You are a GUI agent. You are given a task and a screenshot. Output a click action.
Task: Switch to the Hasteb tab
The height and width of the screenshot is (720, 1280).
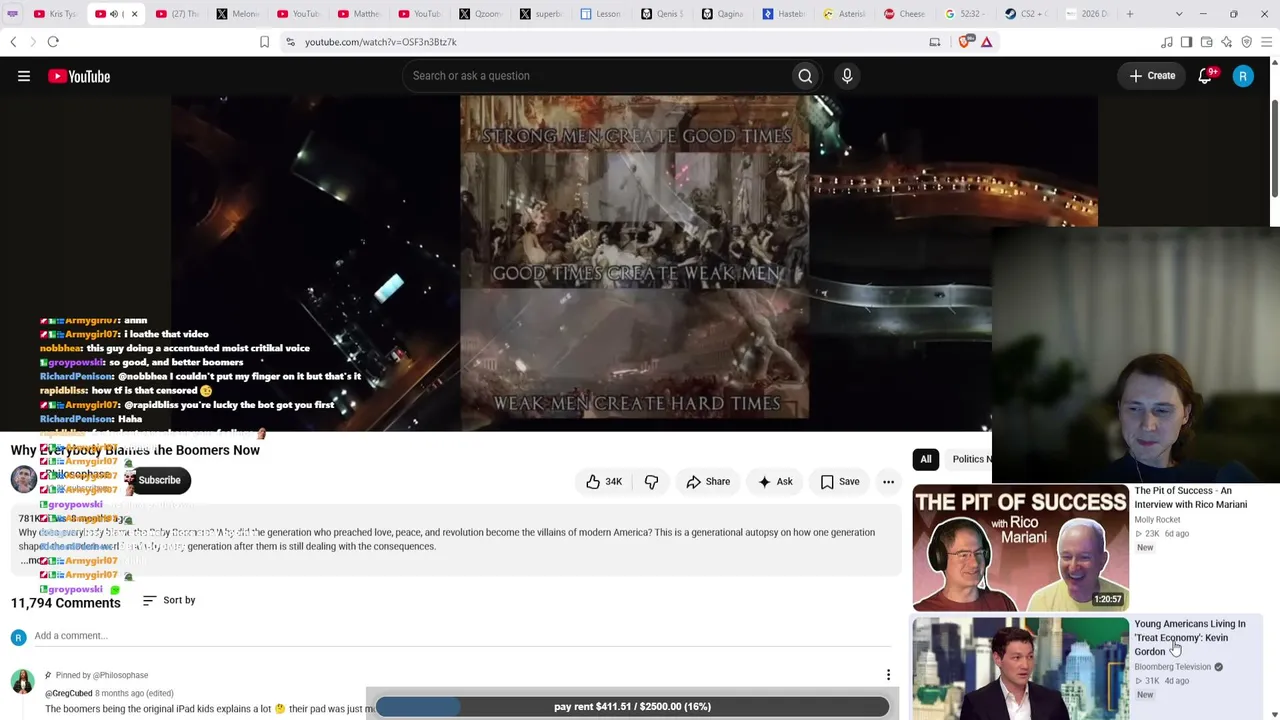782,14
